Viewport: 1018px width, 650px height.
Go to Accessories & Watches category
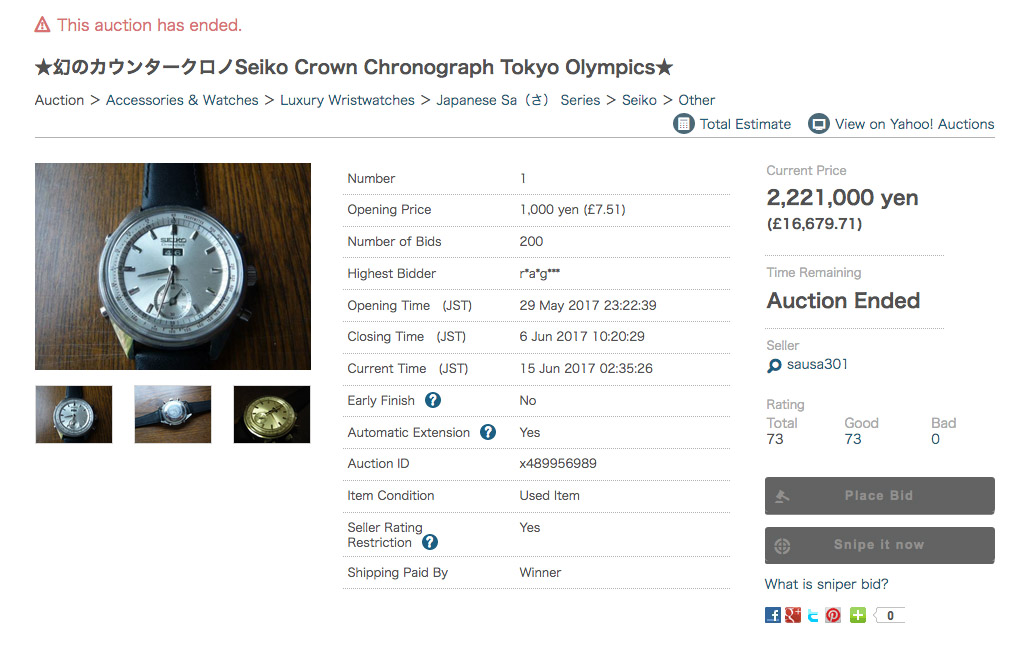(182, 100)
